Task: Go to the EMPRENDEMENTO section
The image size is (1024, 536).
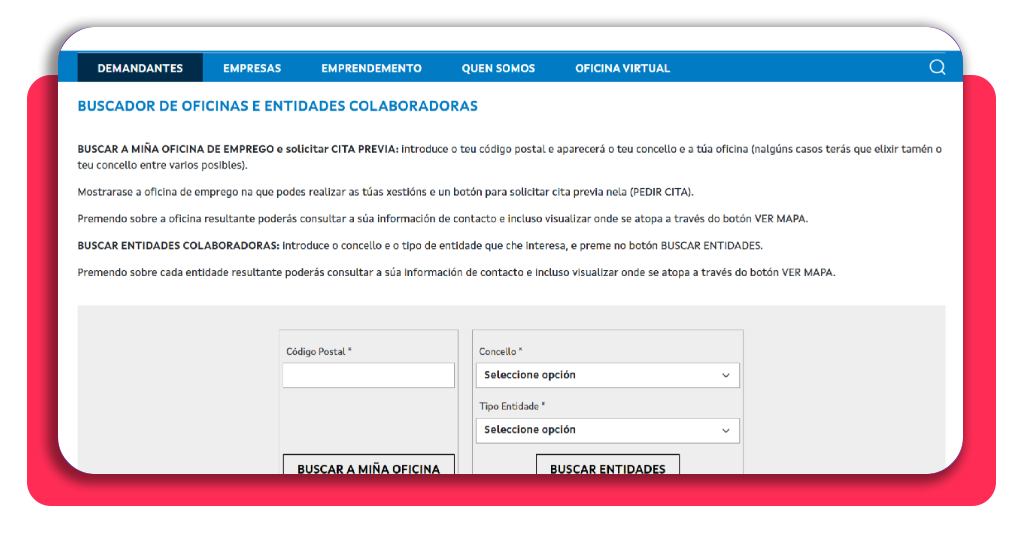Action: click(371, 68)
